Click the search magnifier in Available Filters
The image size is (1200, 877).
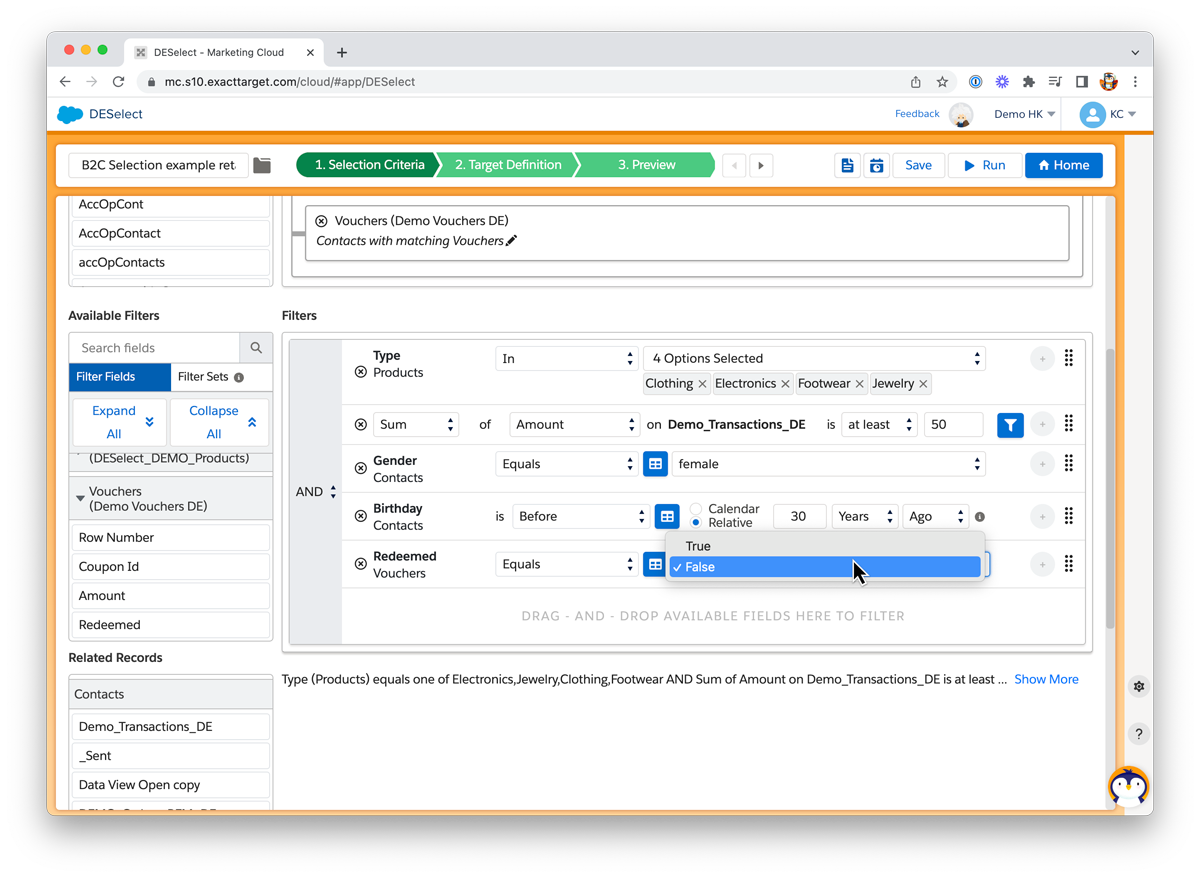pos(256,348)
